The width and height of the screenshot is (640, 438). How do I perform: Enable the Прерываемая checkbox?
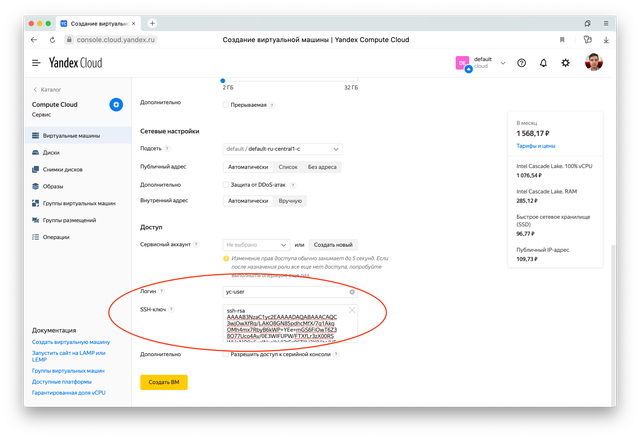(225, 105)
